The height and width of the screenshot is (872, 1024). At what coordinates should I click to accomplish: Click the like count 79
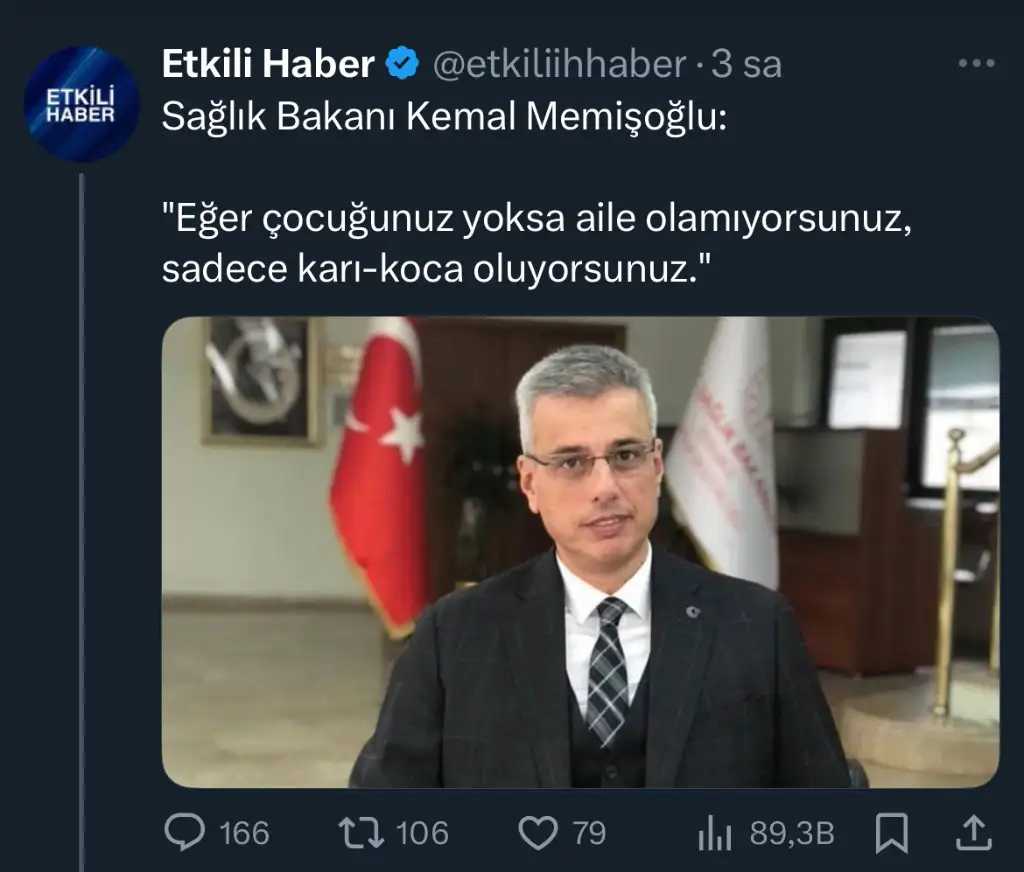(590, 833)
